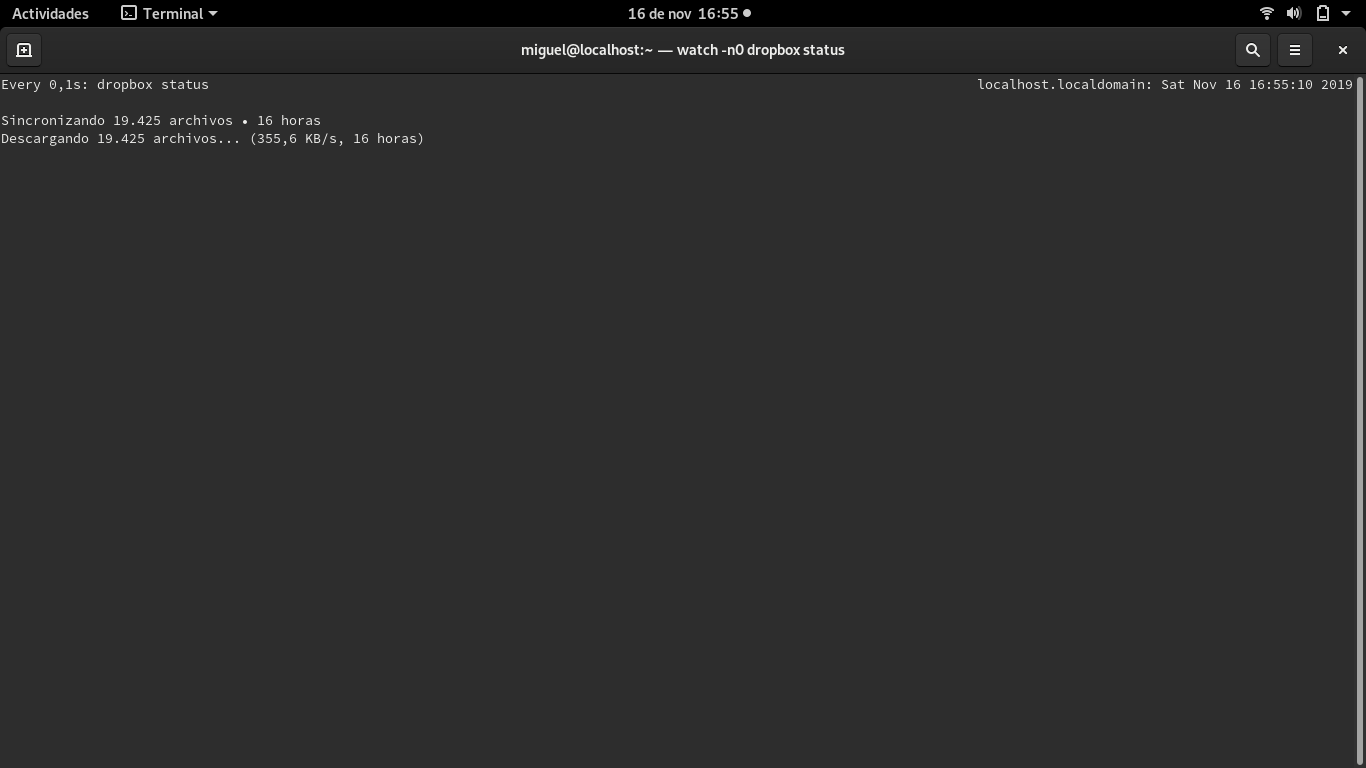Open a new terminal tab
1366x768 pixels.
(24, 50)
